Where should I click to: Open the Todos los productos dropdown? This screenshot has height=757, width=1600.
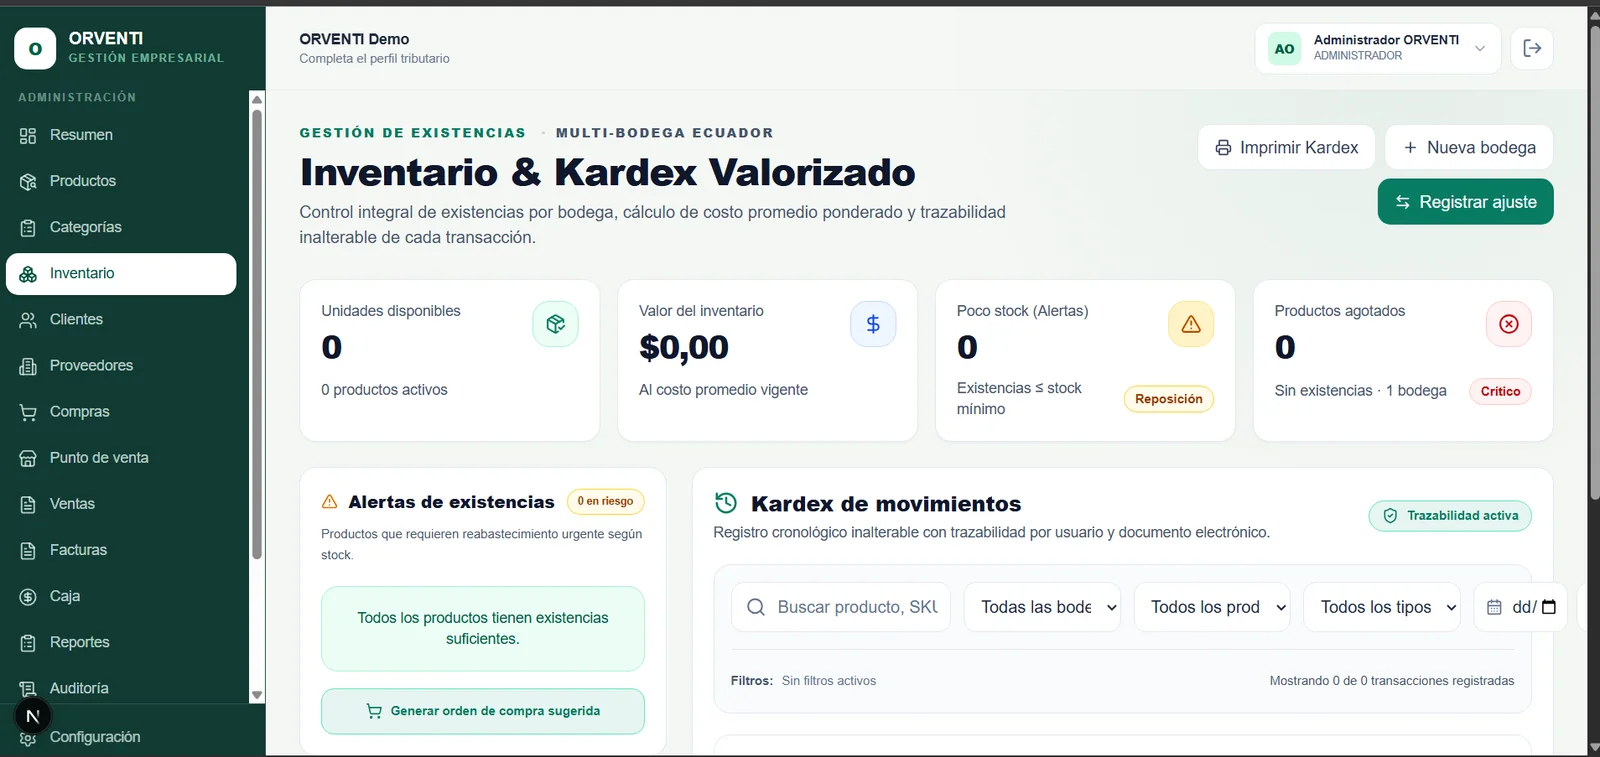(x=1212, y=607)
